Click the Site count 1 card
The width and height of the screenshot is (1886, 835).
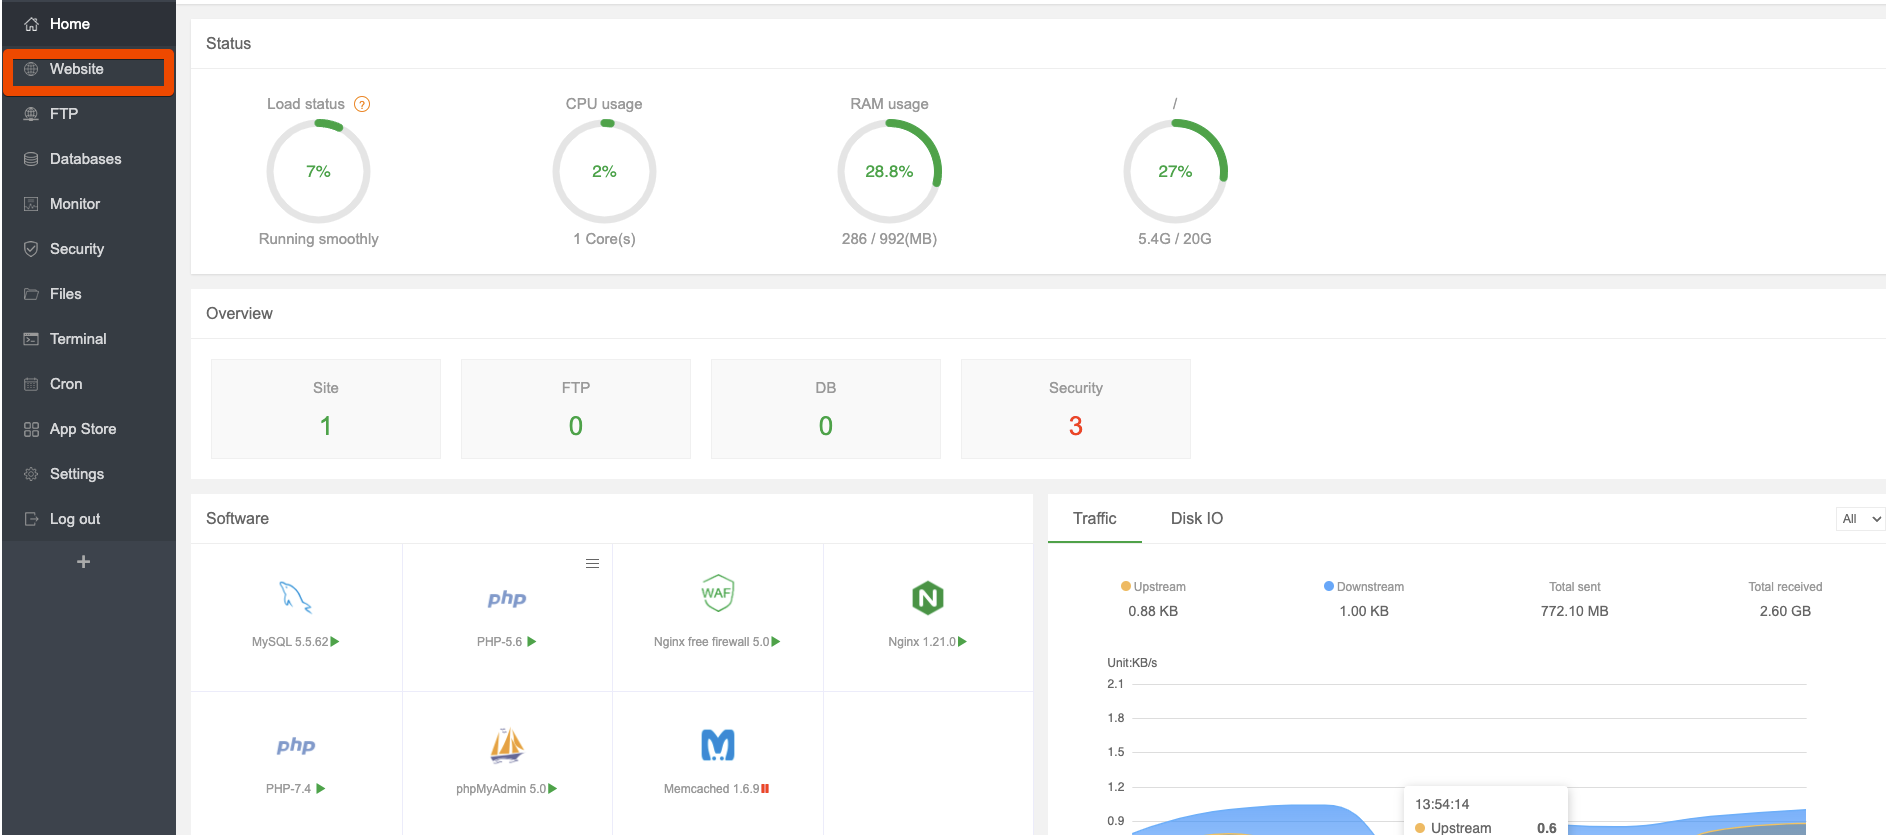point(326,409)
